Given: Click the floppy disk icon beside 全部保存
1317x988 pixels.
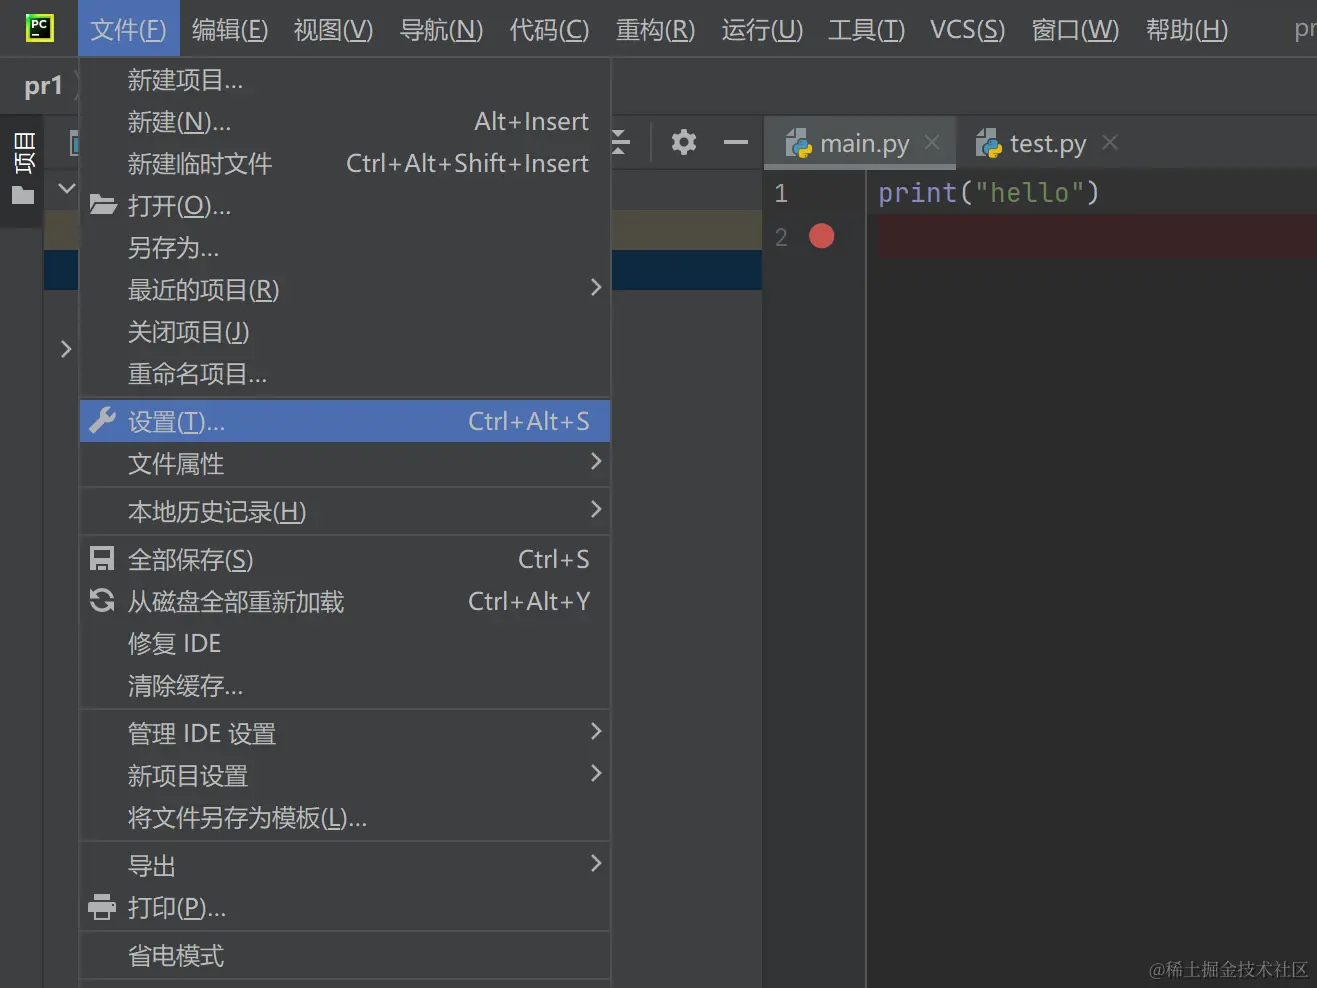Looking at the screenshot, I should point(102,558).
